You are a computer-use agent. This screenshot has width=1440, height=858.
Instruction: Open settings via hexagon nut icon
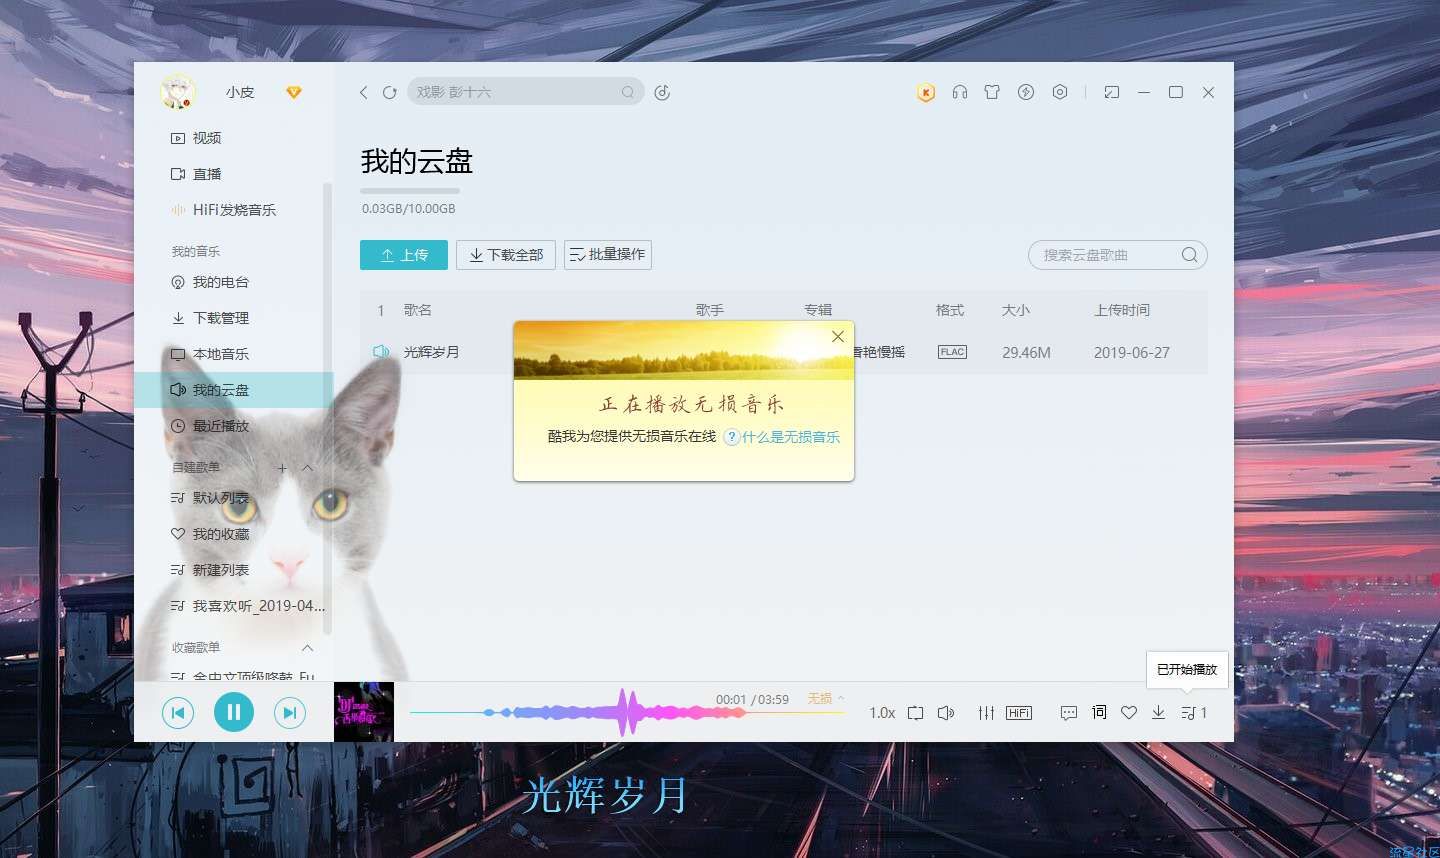click(1060, 92)
